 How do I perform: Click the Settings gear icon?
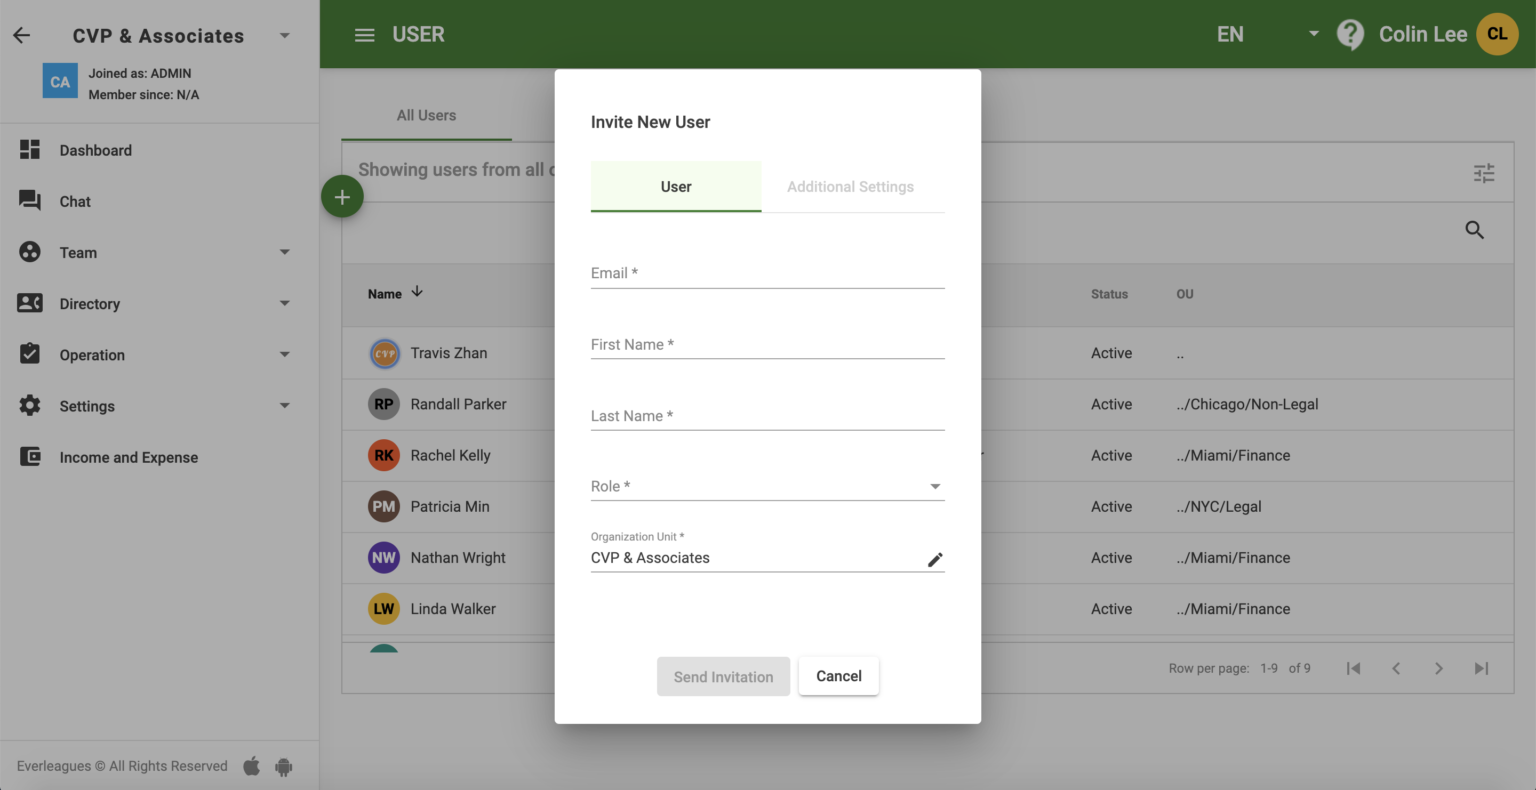tap(30, 405)
